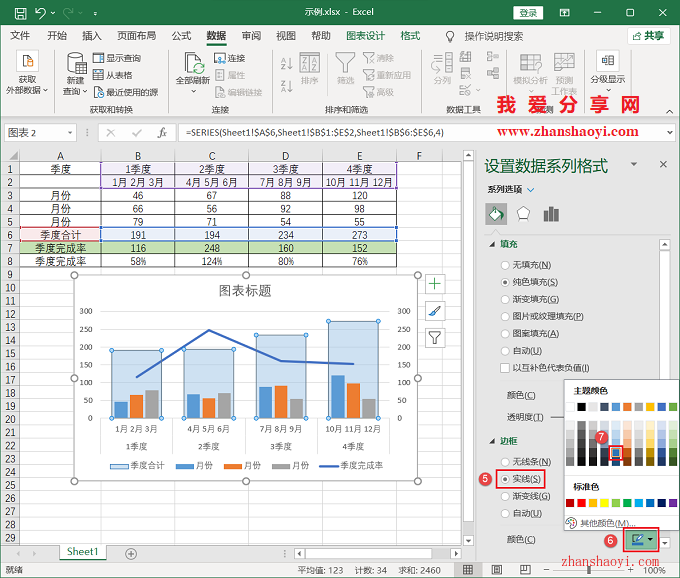Viewport: 680px width, 578px height.
Task: Click the Refresh All (全部刷新) icon
Action: [193, 63]
